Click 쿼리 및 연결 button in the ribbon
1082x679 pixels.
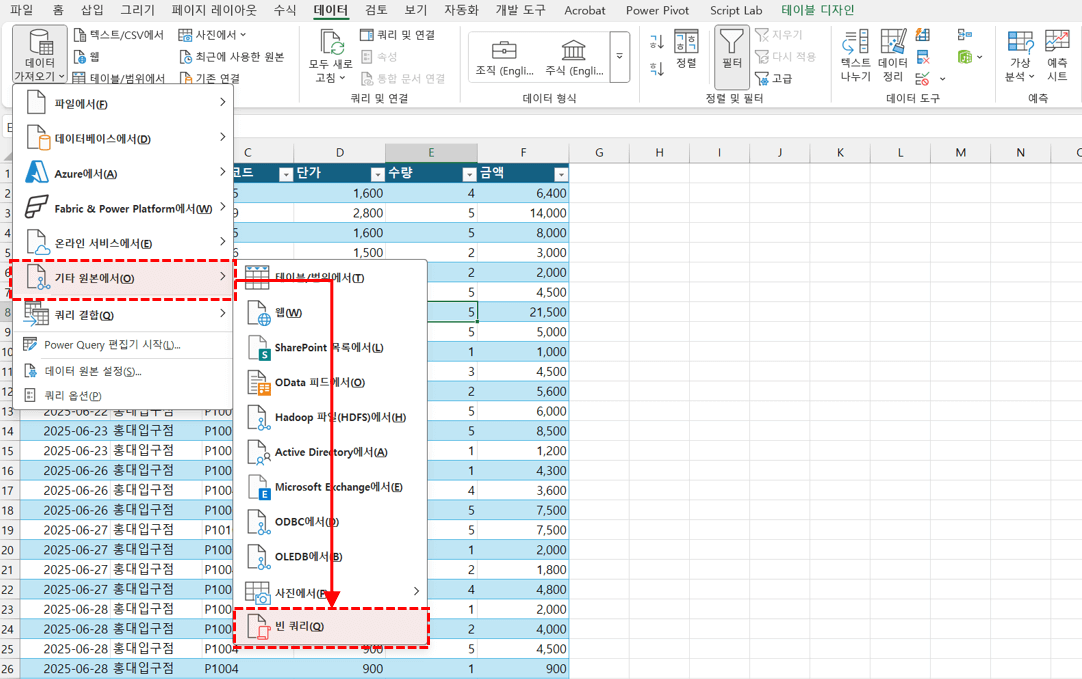[397, 35]
